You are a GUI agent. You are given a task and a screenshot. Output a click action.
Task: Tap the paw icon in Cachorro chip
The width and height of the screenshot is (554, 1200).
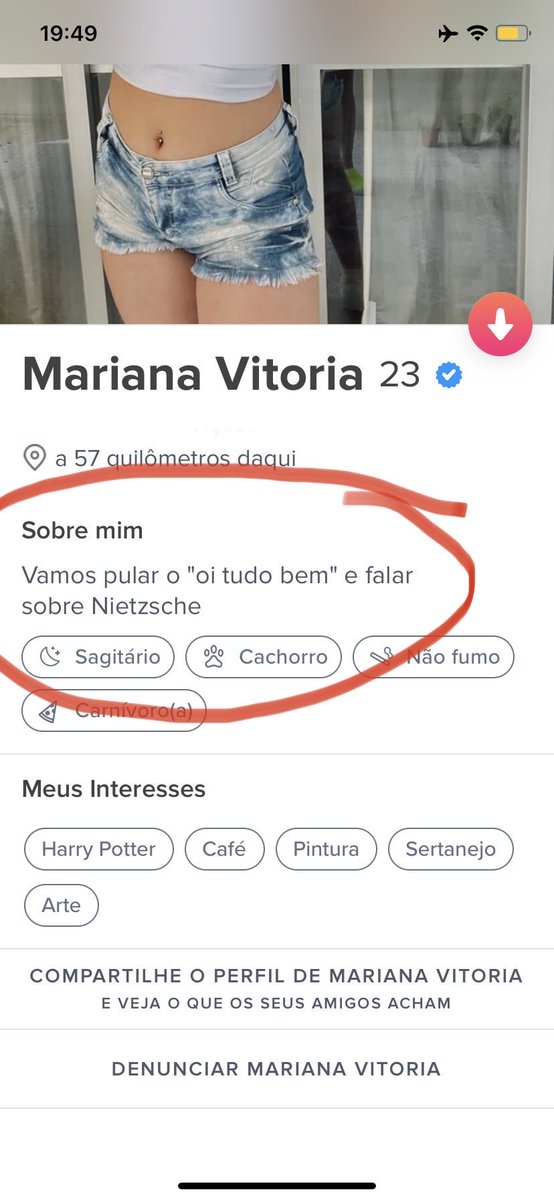coord(214,657)
